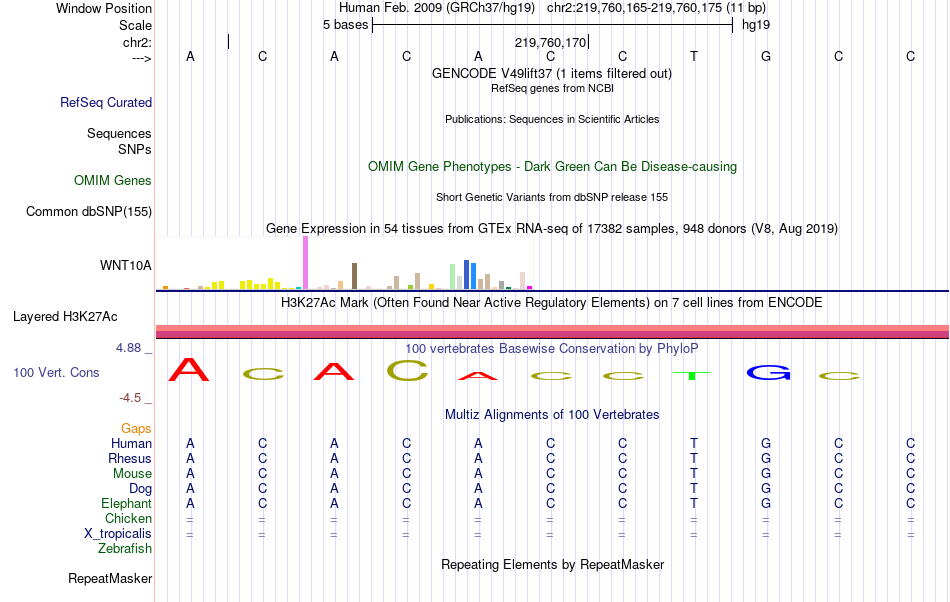Viewport: 950px width, 602px height.
Task: Select the Human alignment row label
Action: (131, 443)
